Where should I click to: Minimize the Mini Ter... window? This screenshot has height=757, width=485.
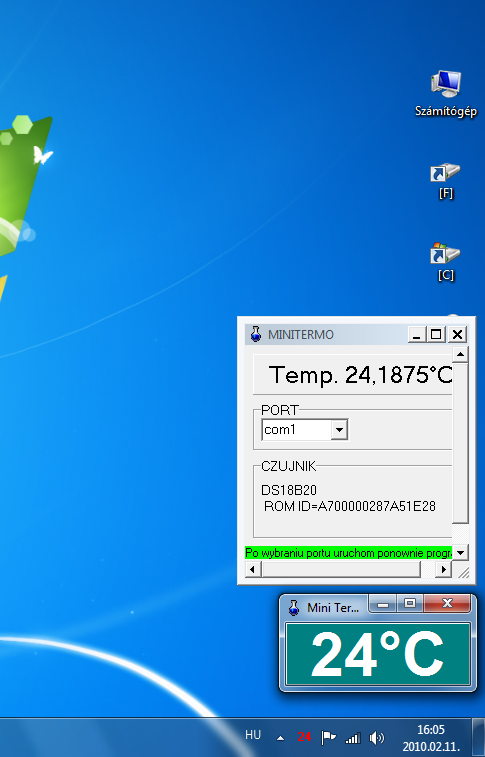pos(383,604)
